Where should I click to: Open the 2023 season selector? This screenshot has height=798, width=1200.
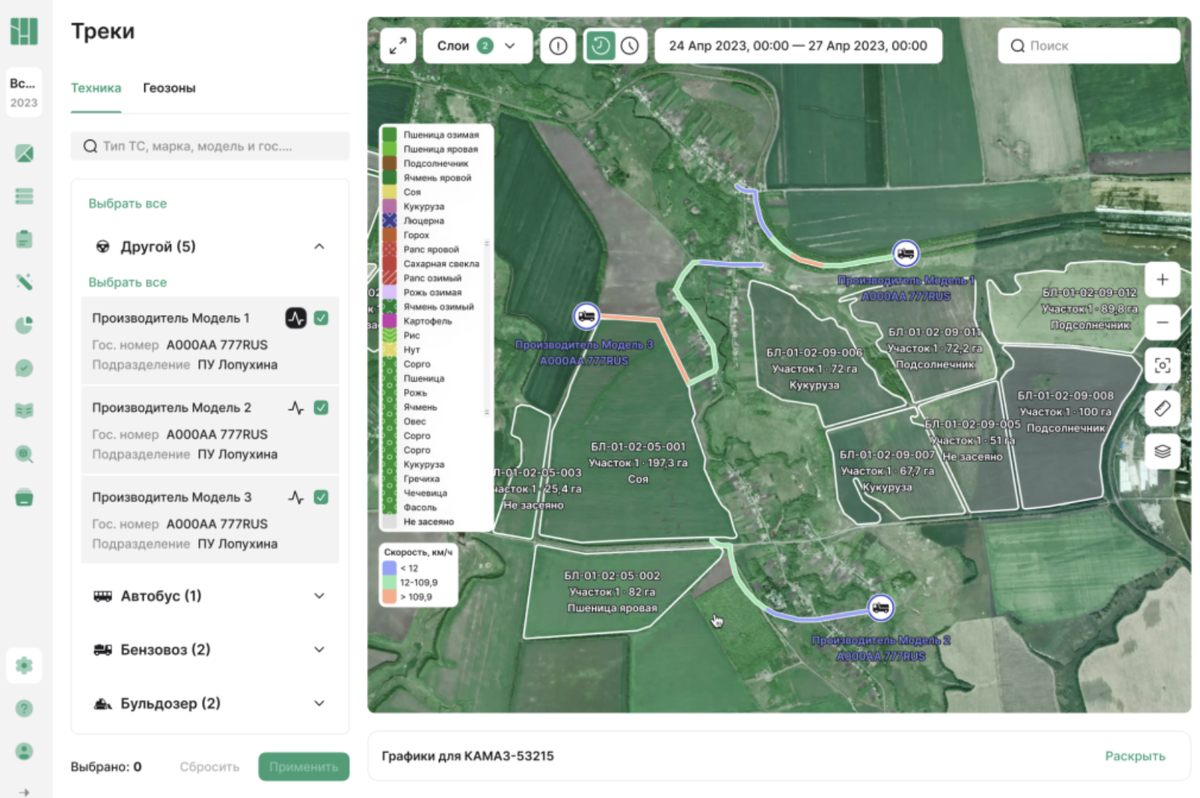[24, 93]
